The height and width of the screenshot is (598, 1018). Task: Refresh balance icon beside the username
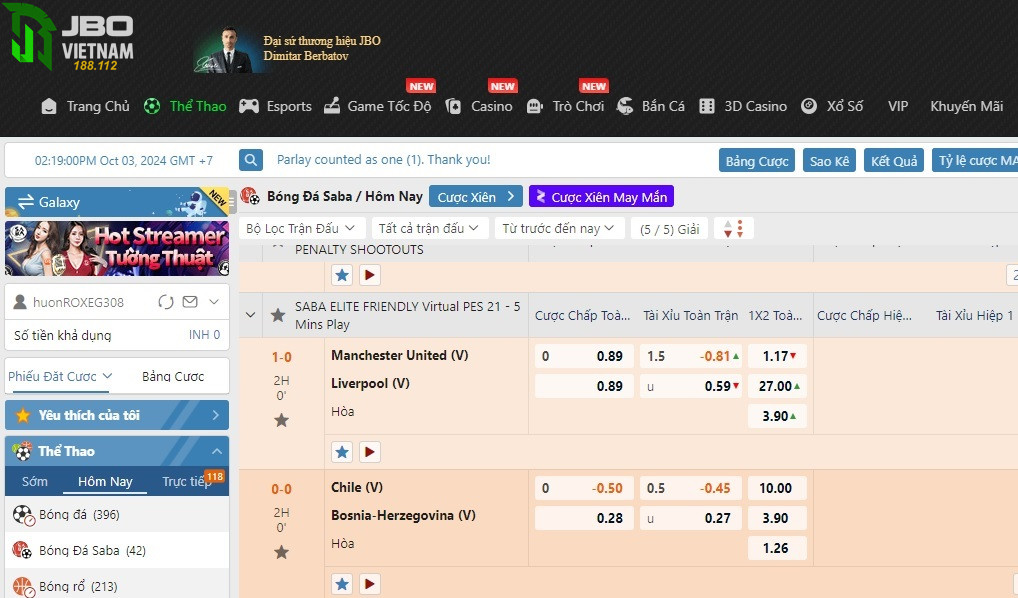[166, 302]
